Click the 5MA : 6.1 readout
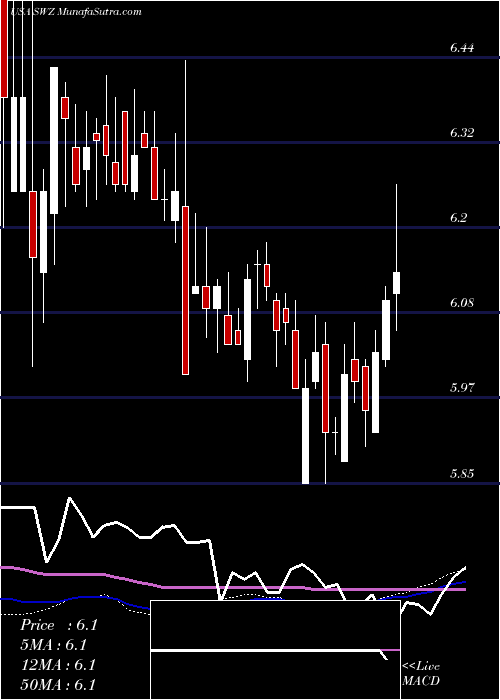The height and width of the screenshot is (700, 500). (x=54, y=645)
